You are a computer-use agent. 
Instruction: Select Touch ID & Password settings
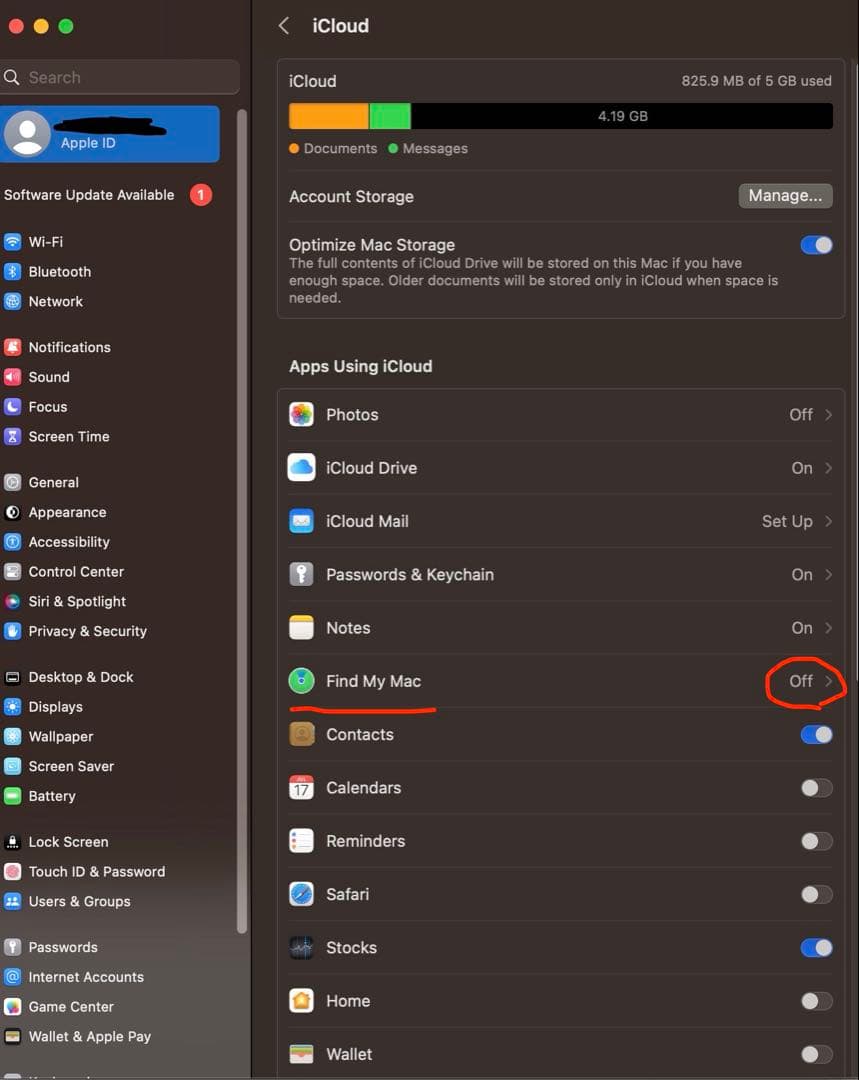click(x=96, y=872)
